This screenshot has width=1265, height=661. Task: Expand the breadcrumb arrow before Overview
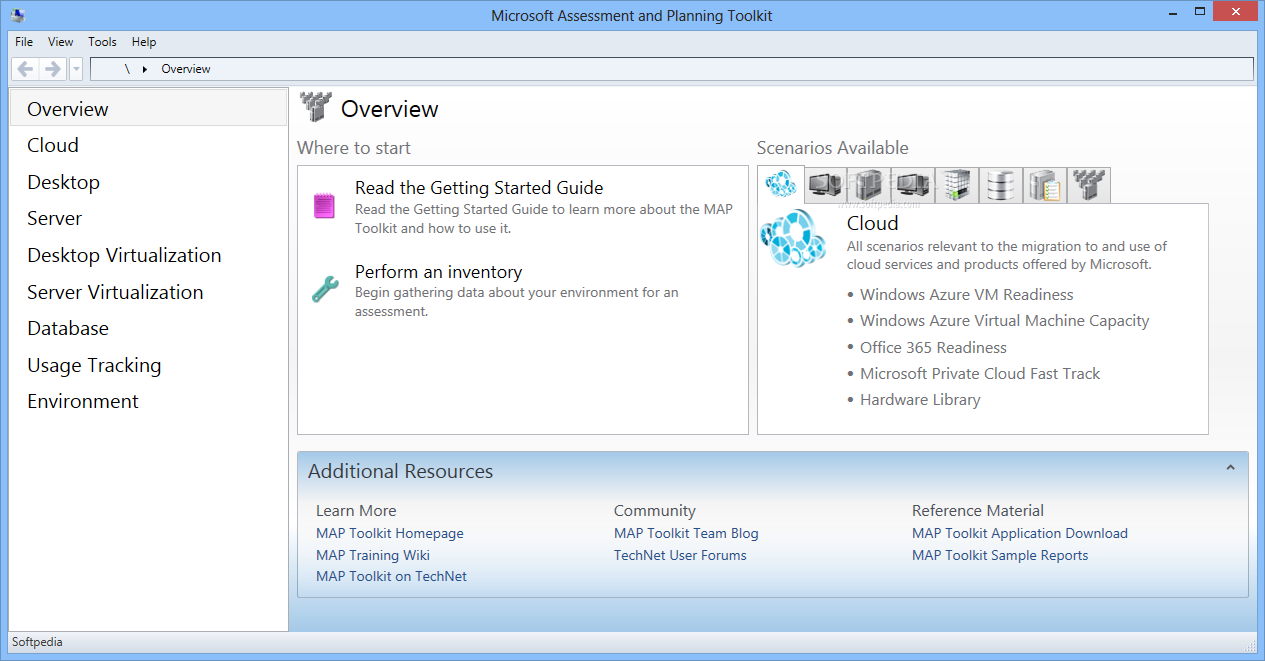pos(145,69)
